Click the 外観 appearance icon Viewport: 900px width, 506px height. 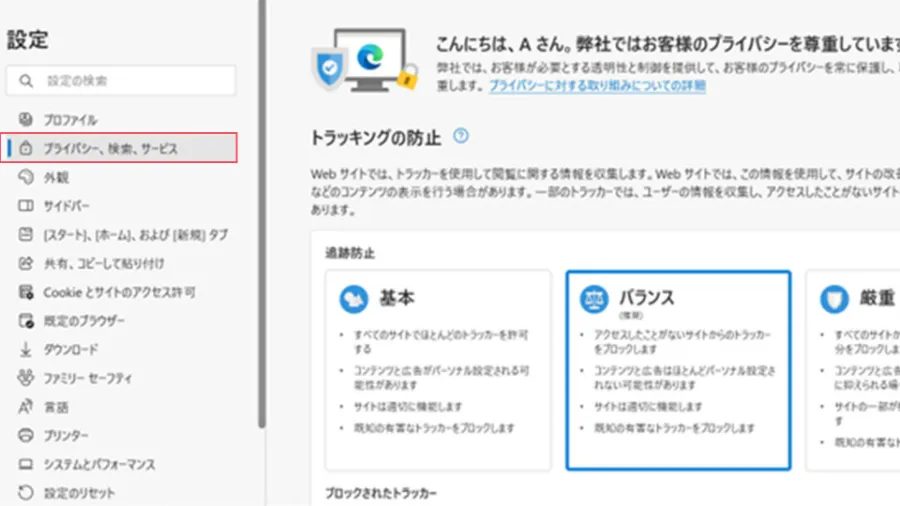click(26, 177)
